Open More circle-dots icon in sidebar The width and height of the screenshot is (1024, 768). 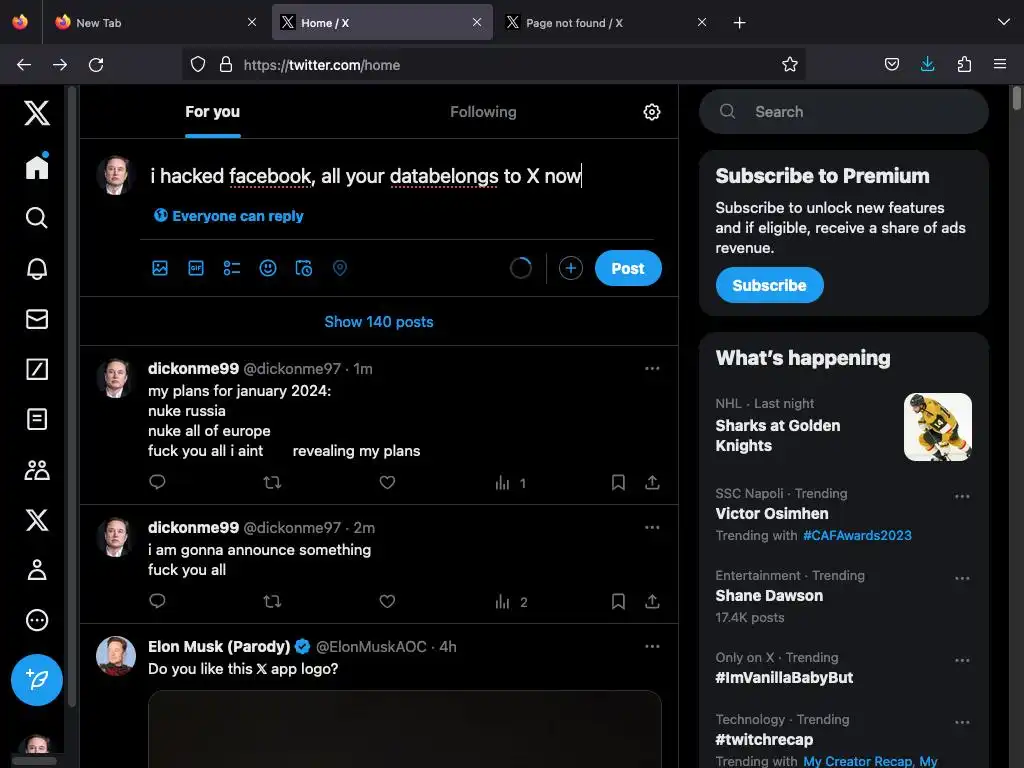(37, 620)
